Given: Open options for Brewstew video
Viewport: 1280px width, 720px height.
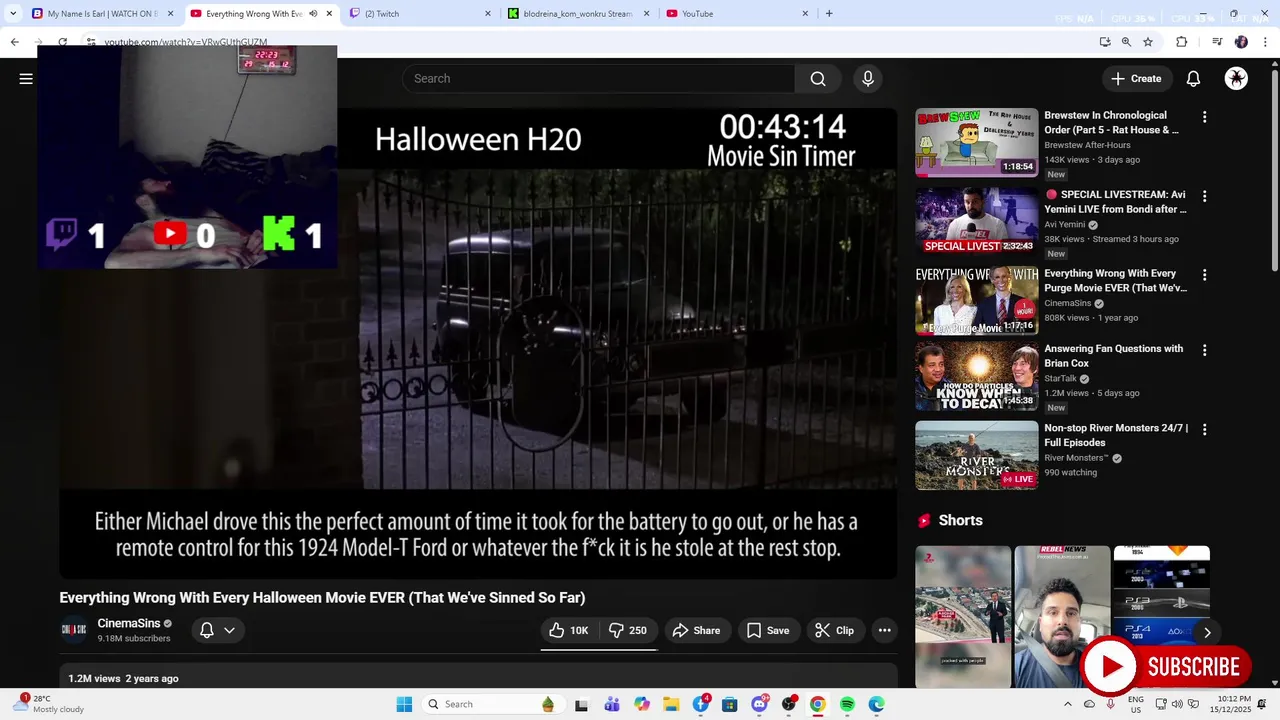Looking at the screenshot, I should point(1204,117).
